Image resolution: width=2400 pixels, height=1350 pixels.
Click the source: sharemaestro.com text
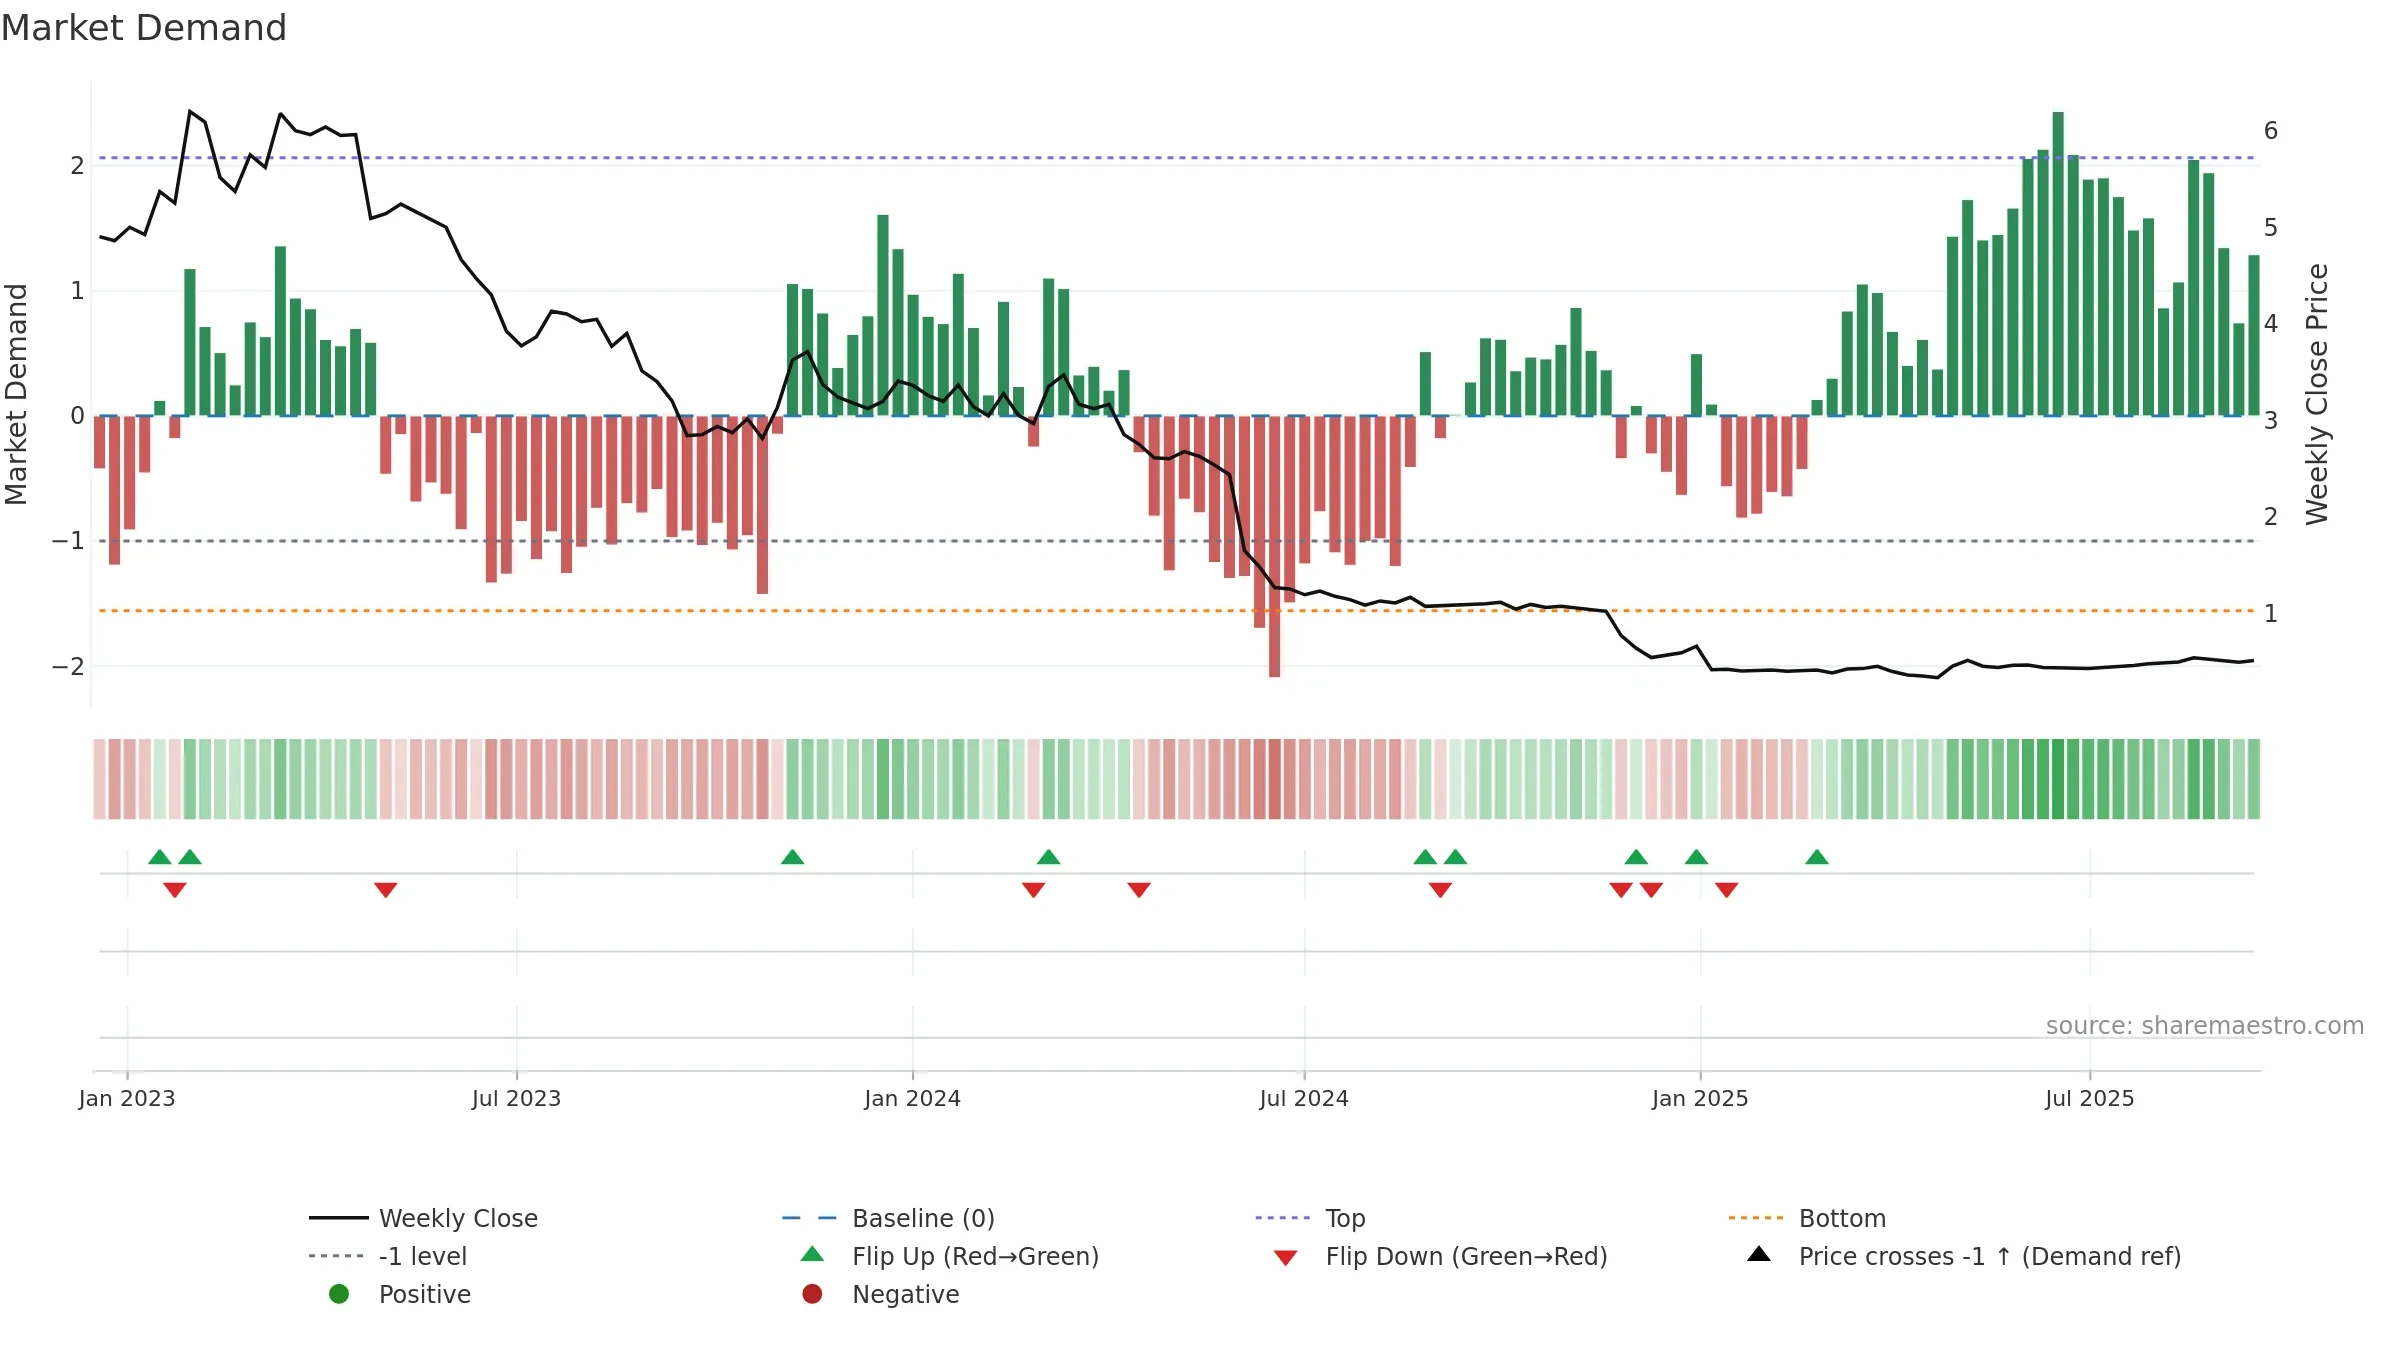coord(2205,1025)
